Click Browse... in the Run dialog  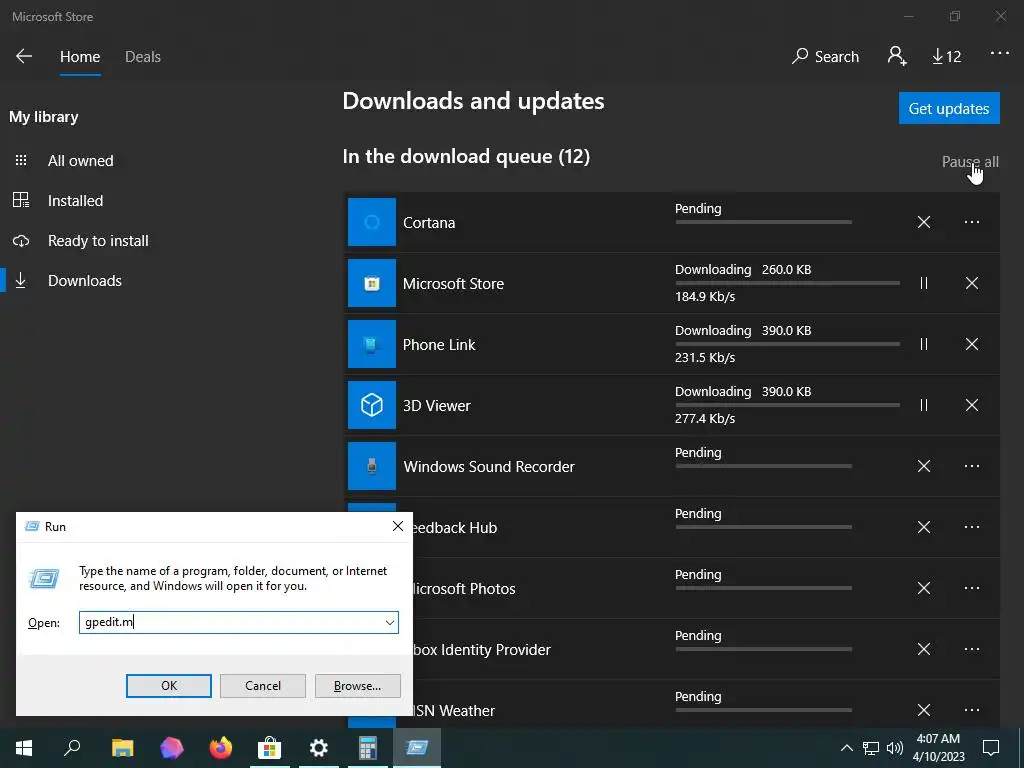[x=357, y=686]
